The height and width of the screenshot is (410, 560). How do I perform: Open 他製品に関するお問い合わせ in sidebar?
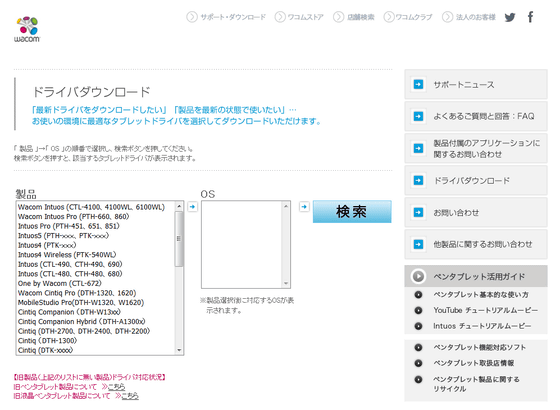point(476,245)
